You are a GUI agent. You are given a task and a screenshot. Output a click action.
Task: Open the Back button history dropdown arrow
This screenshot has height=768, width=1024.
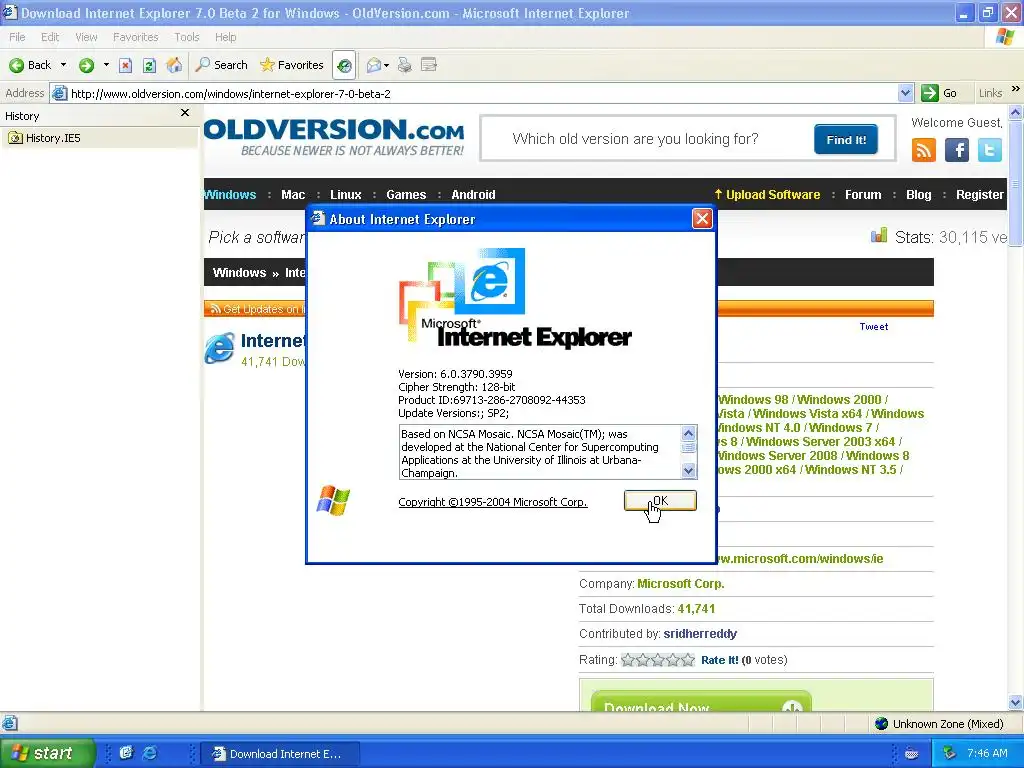click(x=63, y=65)
